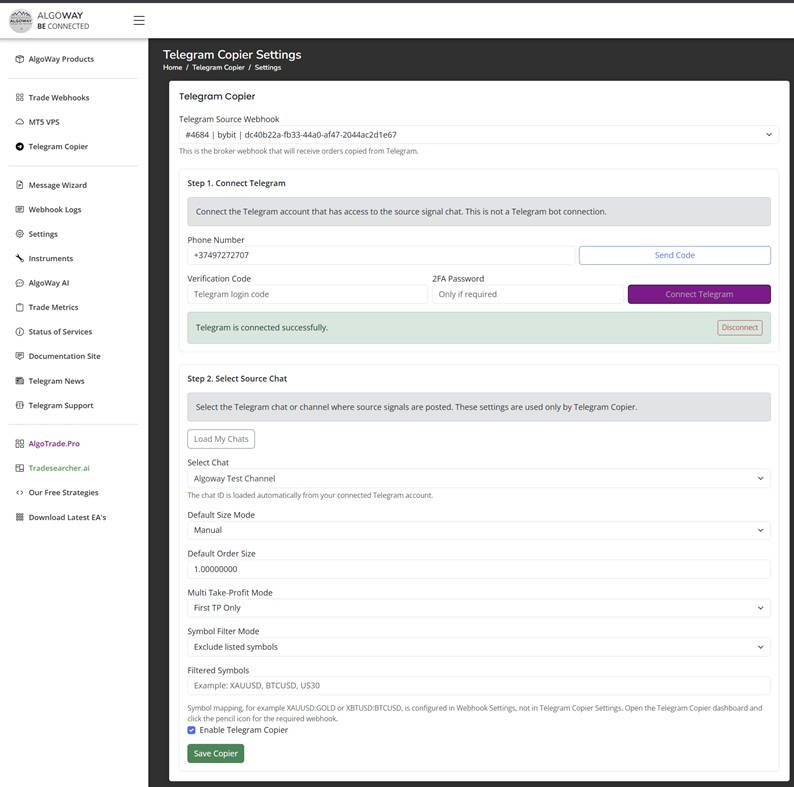This screenshot has width=794, height=787.
Task: Click the Connect Telegram button
Action: tap(699, 294)
